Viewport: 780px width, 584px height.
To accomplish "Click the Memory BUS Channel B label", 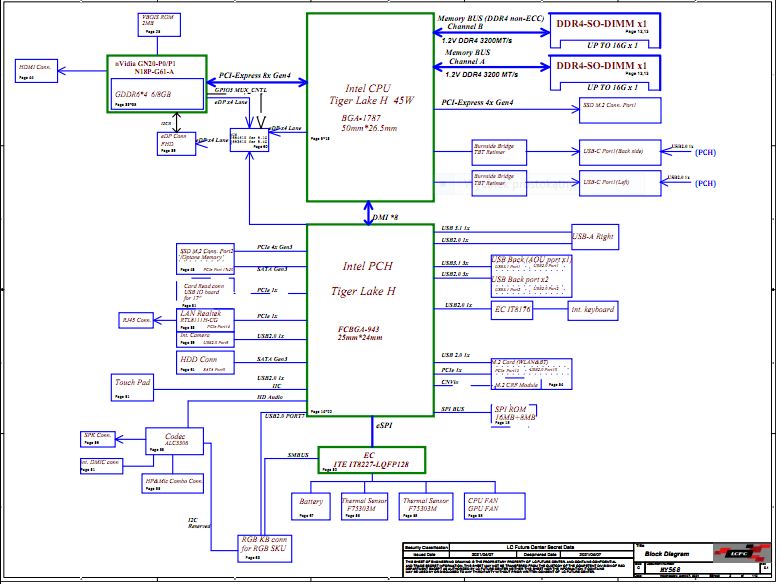I will [490, 22].
